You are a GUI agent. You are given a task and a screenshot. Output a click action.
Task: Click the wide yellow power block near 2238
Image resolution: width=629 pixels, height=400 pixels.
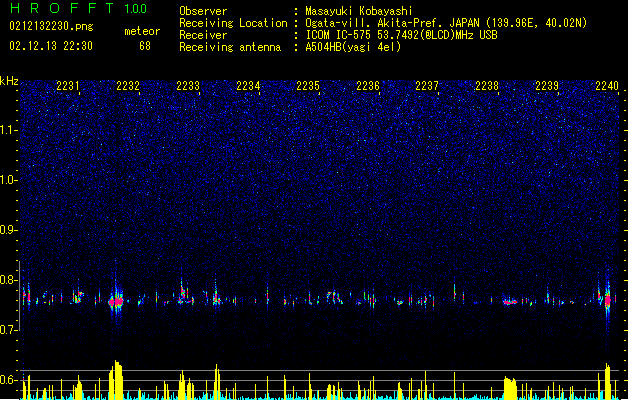[x=510, y=388]
